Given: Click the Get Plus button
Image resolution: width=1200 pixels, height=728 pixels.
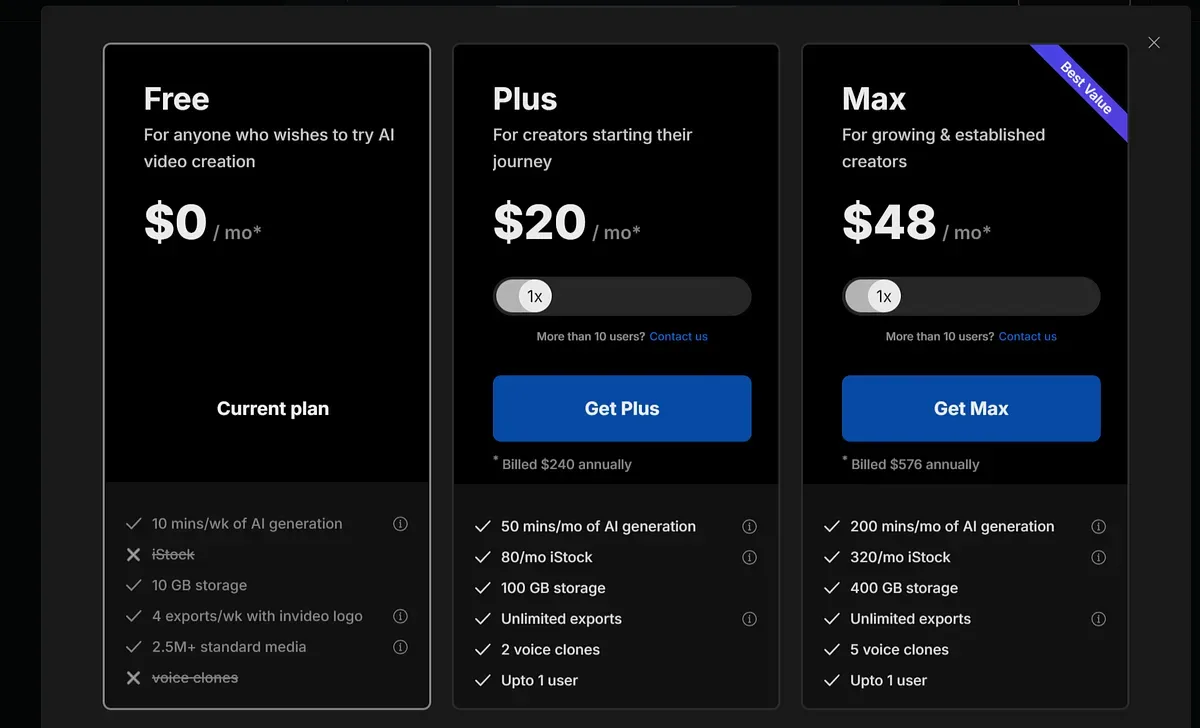Looking at the screenshot, I should (622, 408).
